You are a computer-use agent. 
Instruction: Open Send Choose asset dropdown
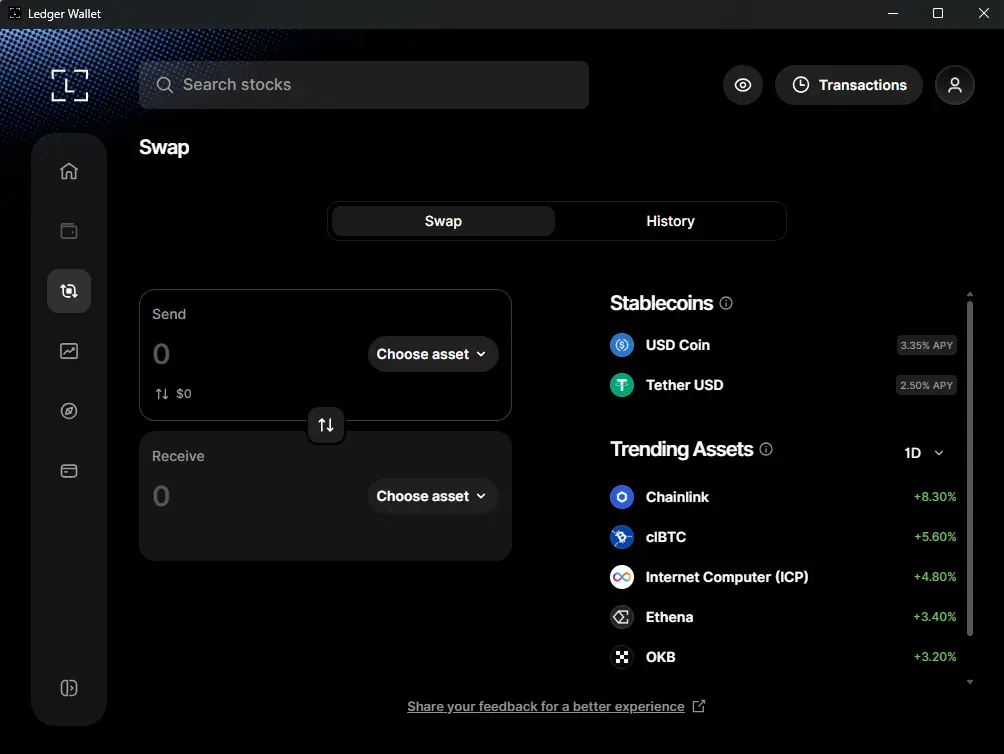(x=433, y=354)
